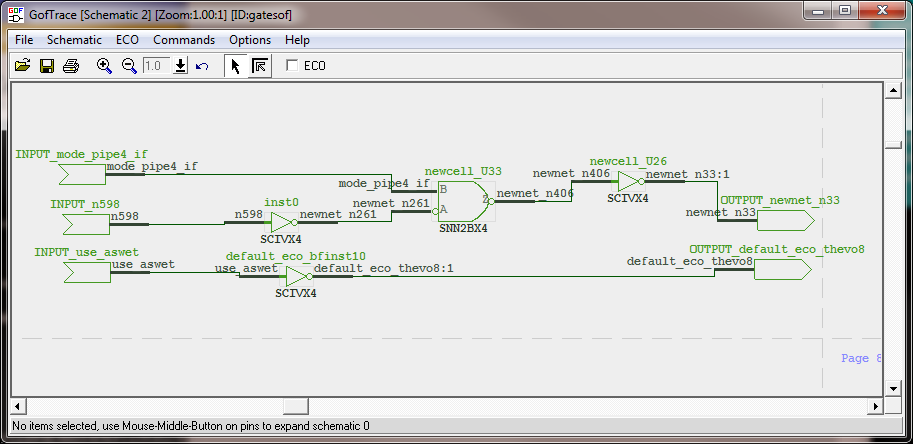The height and width of the screenshot is (444, 913).
Task: Open the File menu
Action: 24,40
